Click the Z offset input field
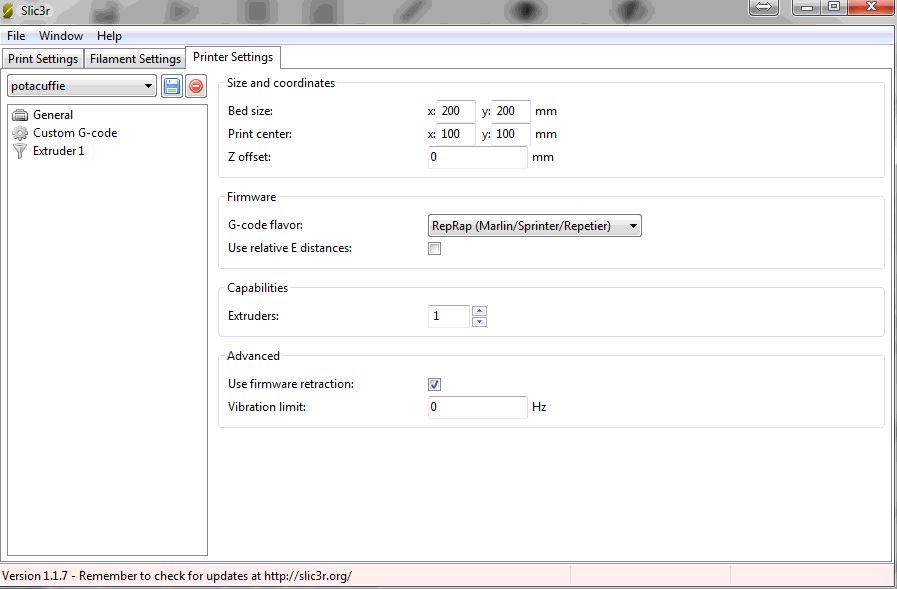Viewport: 897px width, 589px height. point(477,157)
